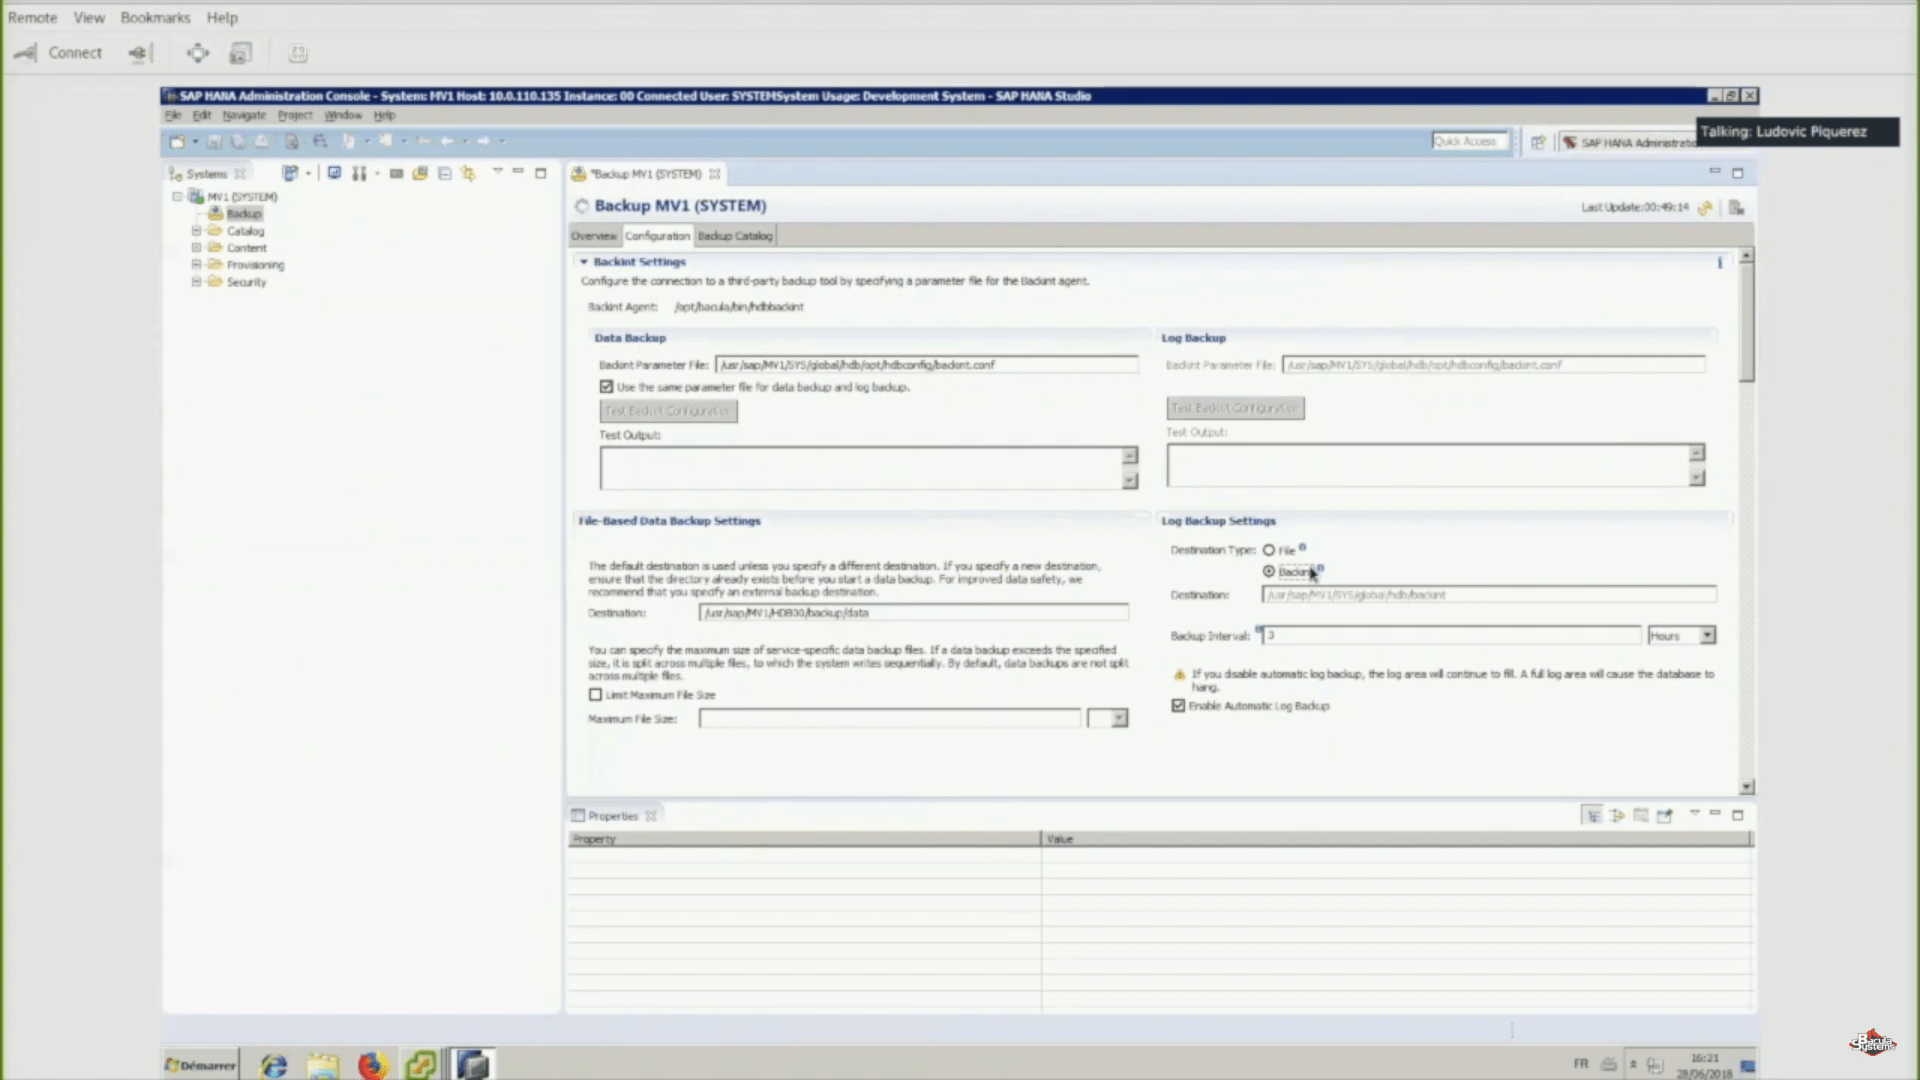Collapse the MV1 (SYSTEM) tree node
The height and width of the screenshot is (1080, 1920).
[x=178, y=197]
